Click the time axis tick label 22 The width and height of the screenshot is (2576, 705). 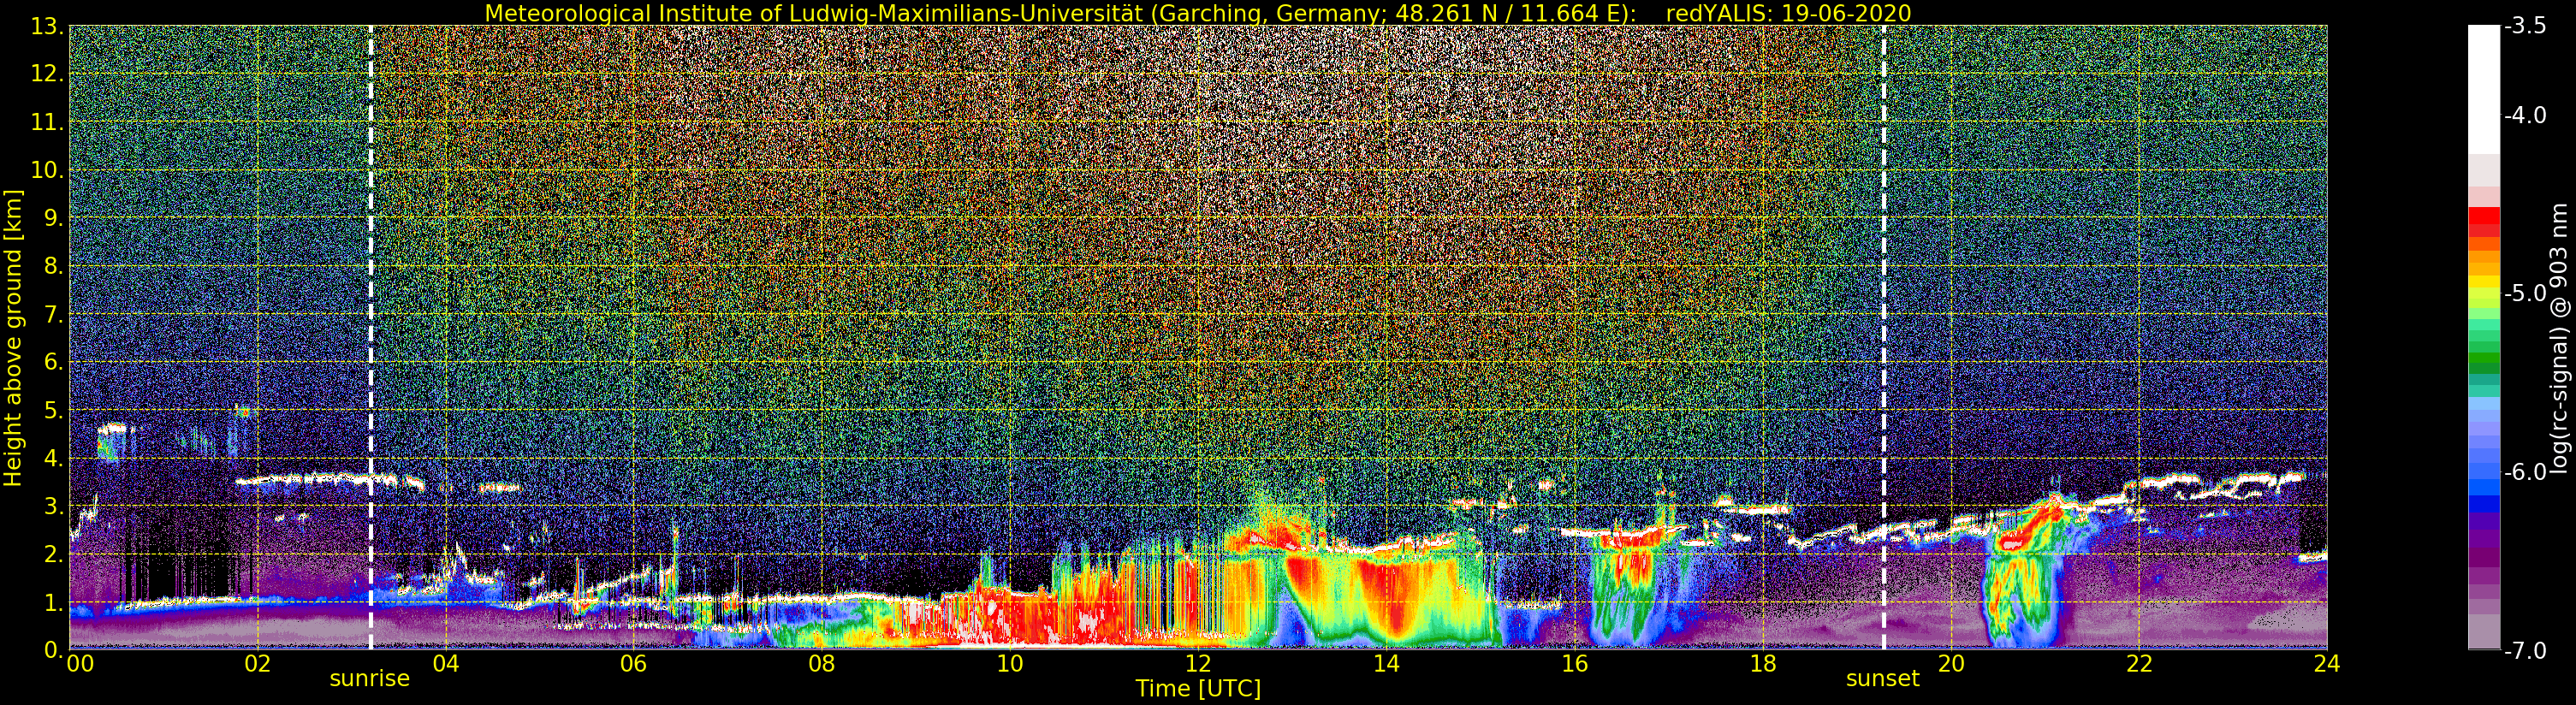tap(2139, 664)
